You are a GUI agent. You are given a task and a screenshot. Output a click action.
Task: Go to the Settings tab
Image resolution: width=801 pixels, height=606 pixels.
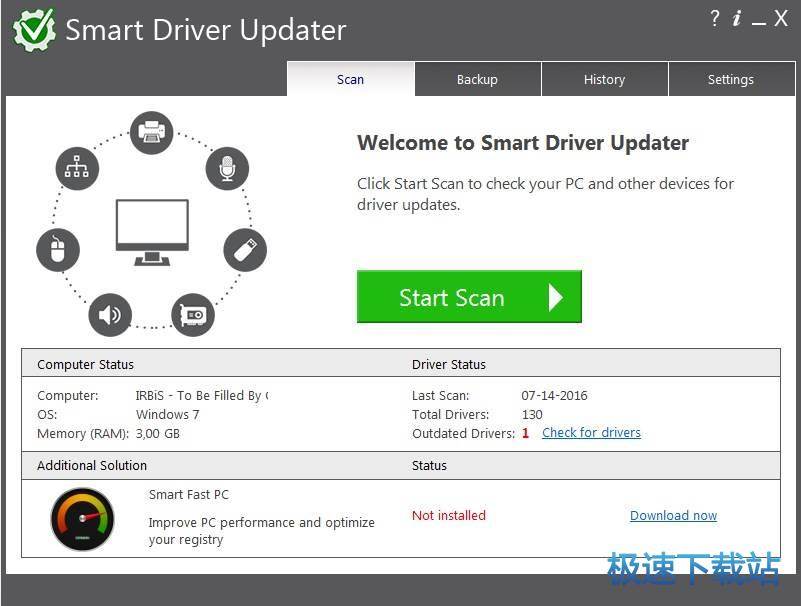coord(731,79)
